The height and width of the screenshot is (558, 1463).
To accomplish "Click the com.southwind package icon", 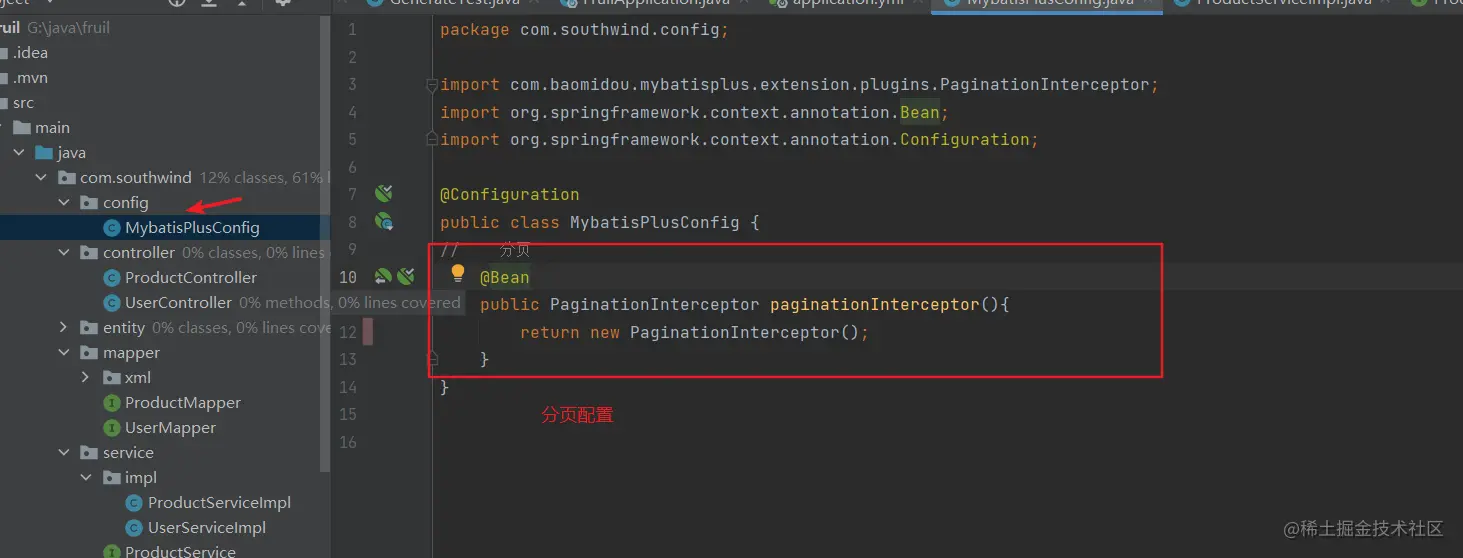I will coord(66,178).
